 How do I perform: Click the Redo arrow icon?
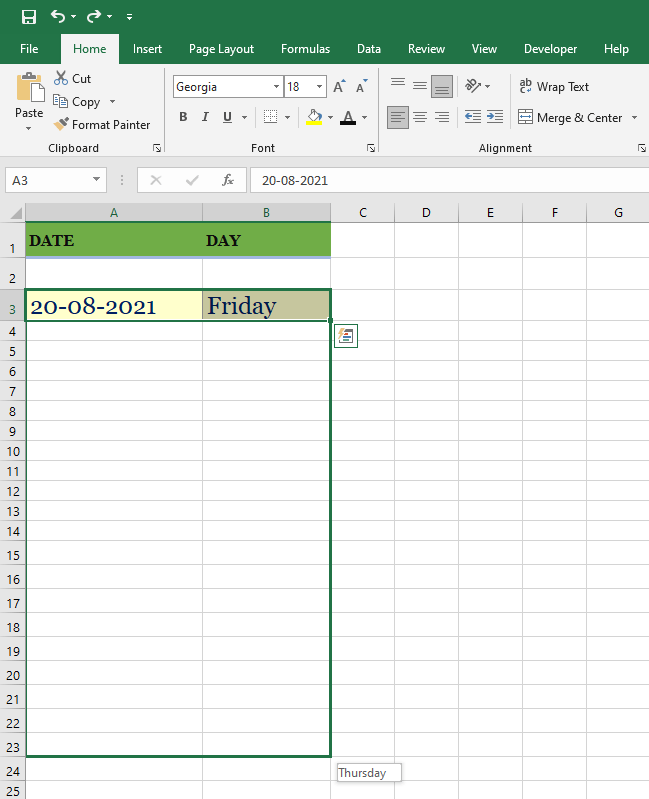94,17
